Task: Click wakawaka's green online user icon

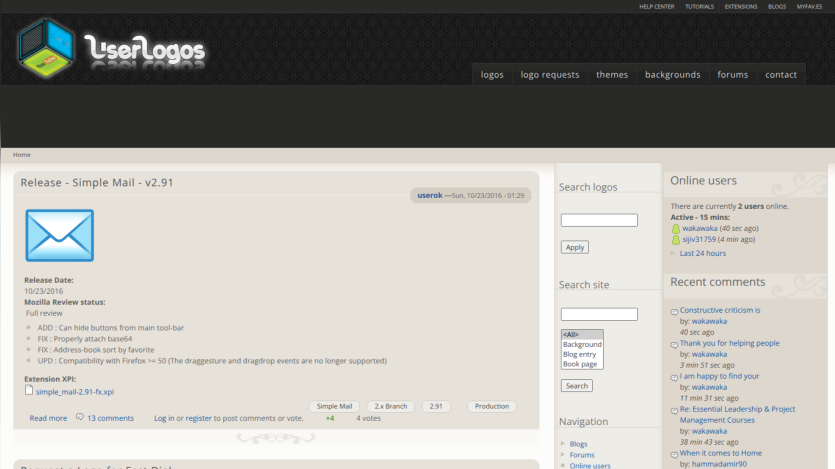Action: (x=675, y=229)
